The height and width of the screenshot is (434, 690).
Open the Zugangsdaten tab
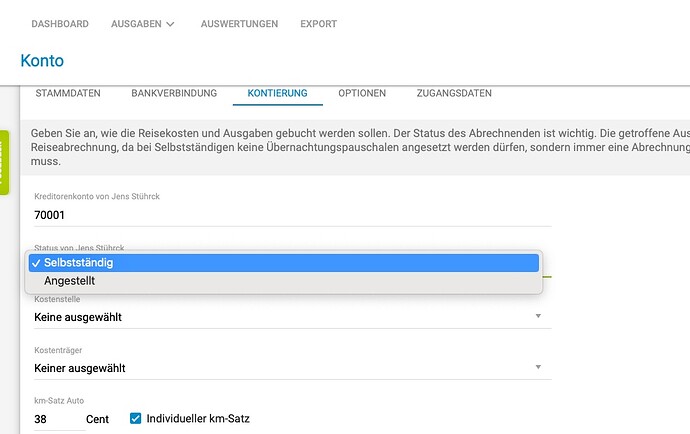click(454, 93)
